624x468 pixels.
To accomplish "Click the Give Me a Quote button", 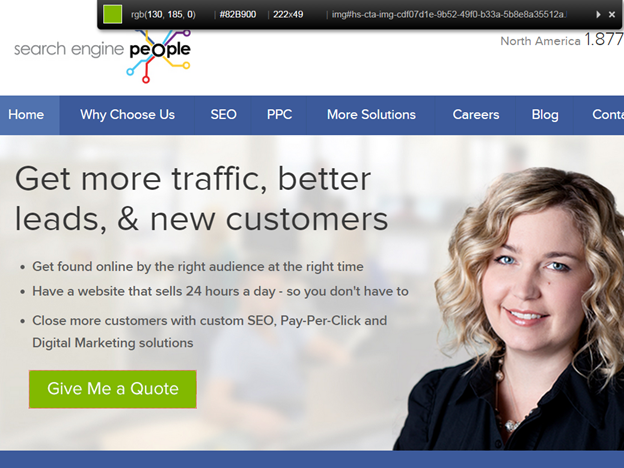I will 113,389.
